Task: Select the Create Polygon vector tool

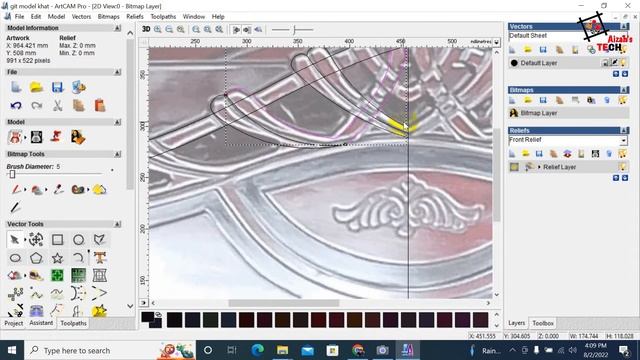Action: click(x=36, y=258)
